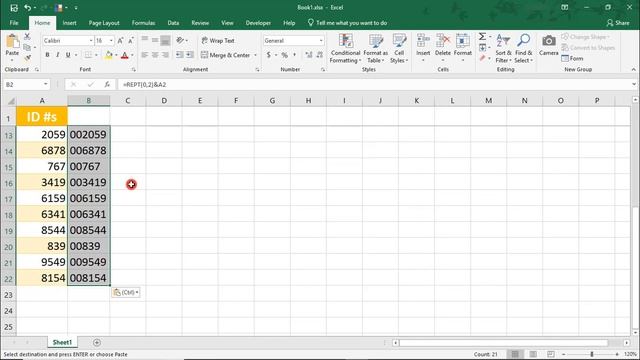
Task: Click the Undo arrow icon
Action: [x=27, y=8]
